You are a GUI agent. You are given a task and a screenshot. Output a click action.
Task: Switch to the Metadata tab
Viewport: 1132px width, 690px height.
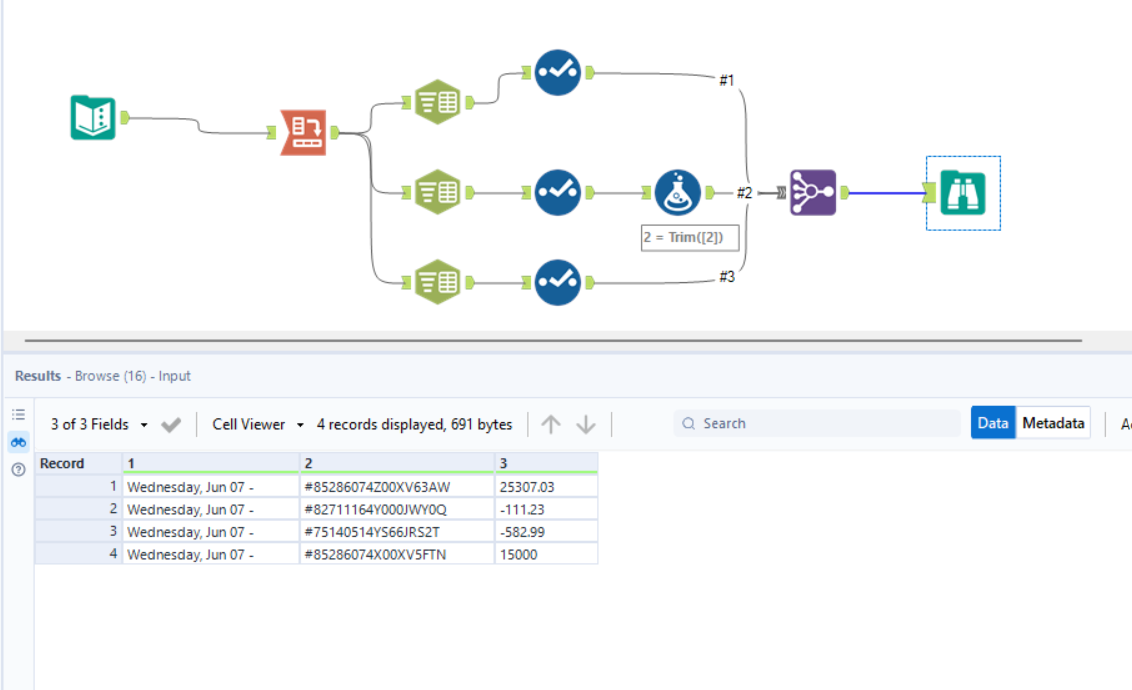tap(1053, 422)
